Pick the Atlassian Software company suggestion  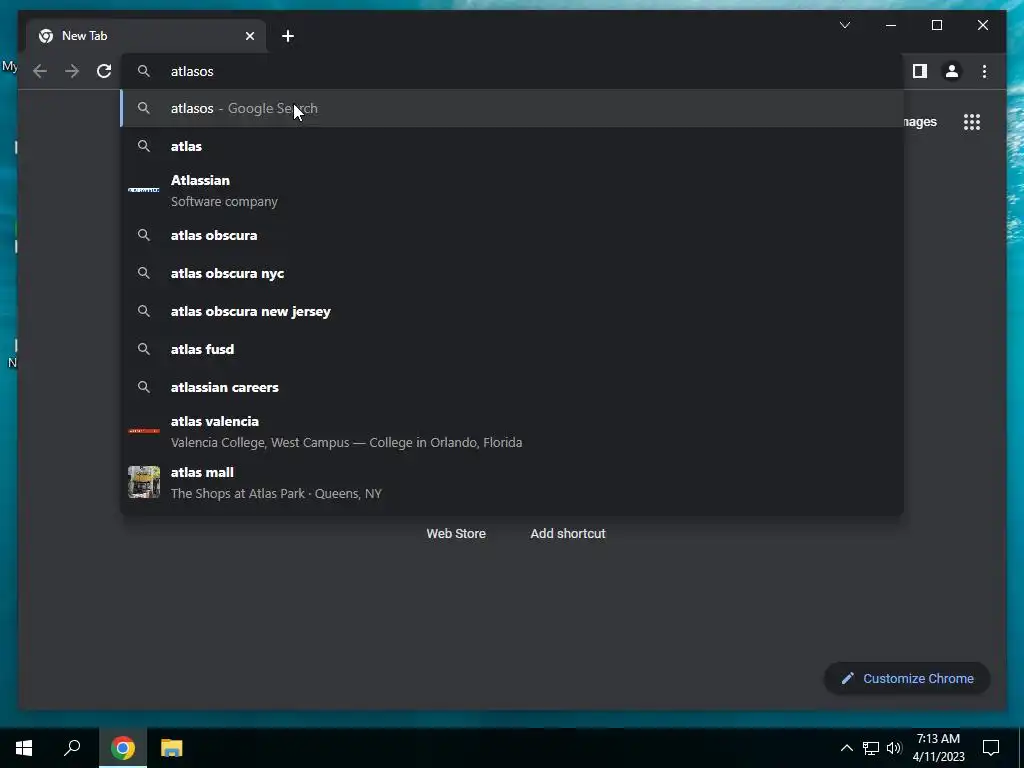(x=512, y=191)
